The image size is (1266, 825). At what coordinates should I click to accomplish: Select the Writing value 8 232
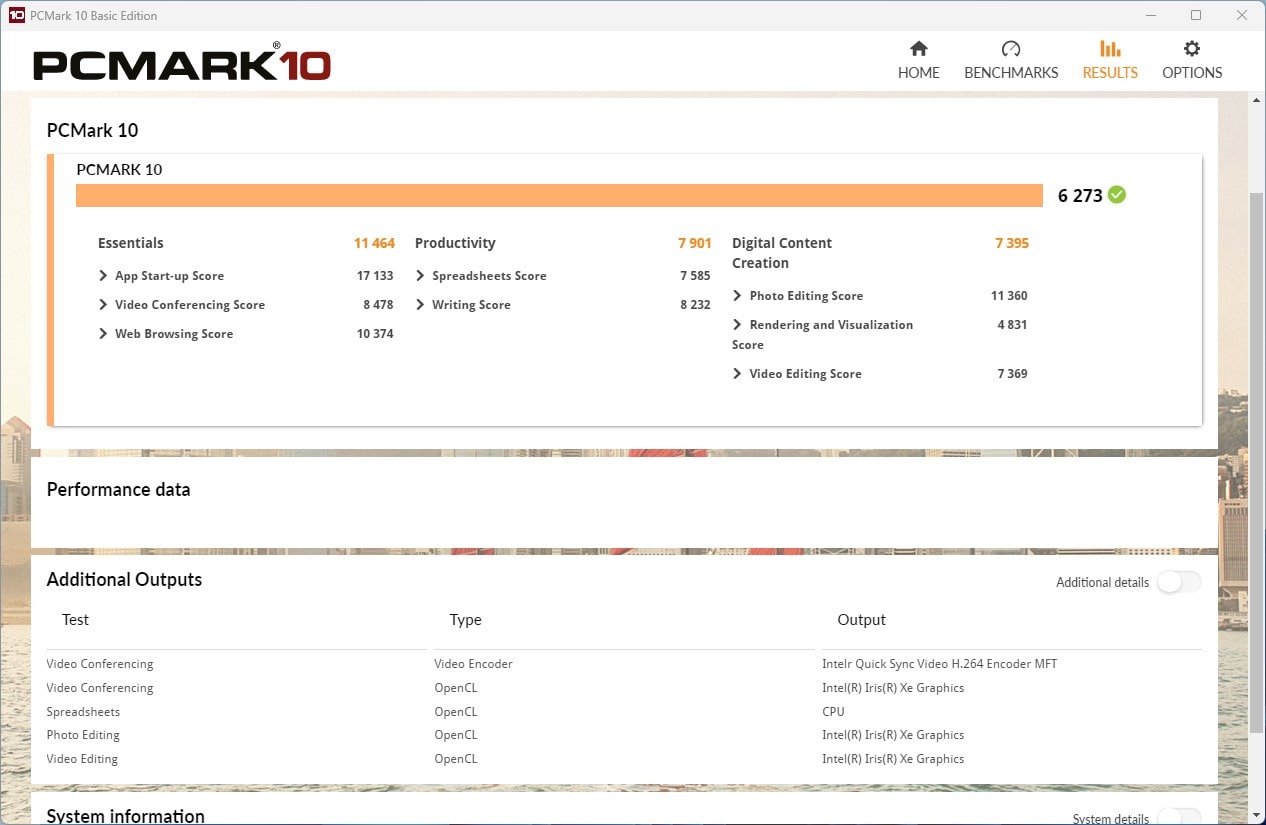pos(695,305)
